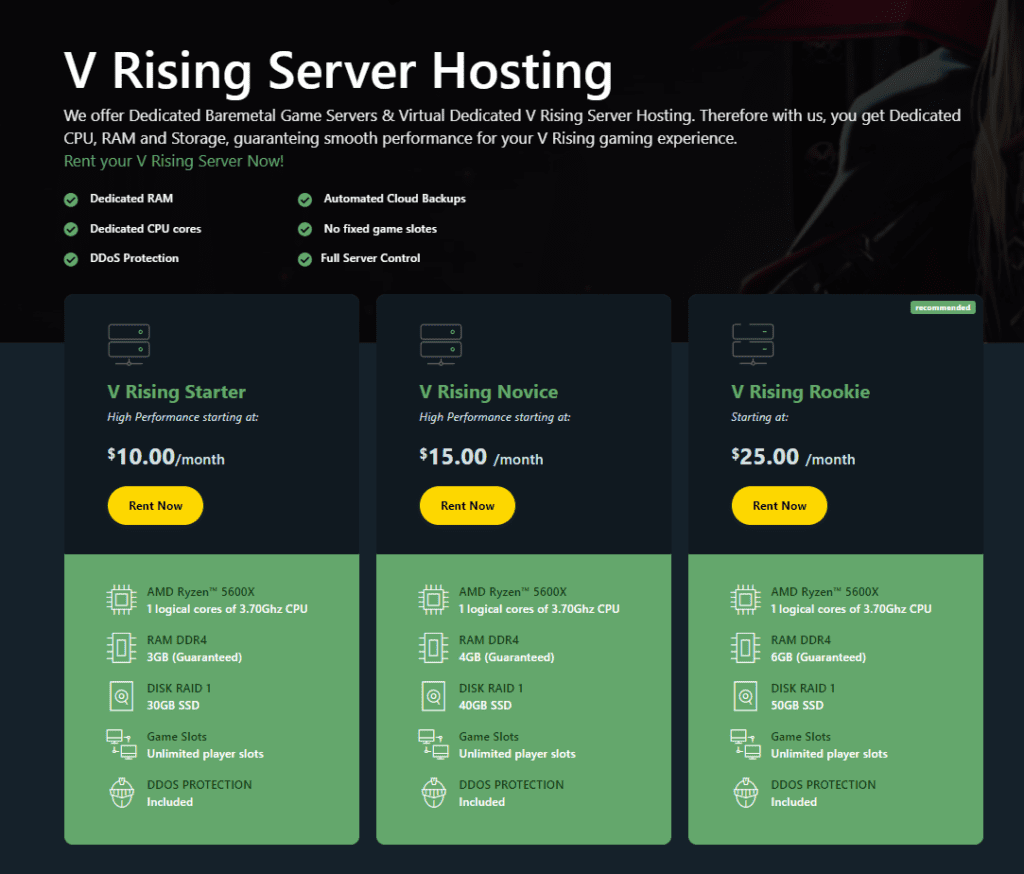Click the CPU chip icon in Starter plan
The image size is (1024, 874).
click(x=121, y=600)
